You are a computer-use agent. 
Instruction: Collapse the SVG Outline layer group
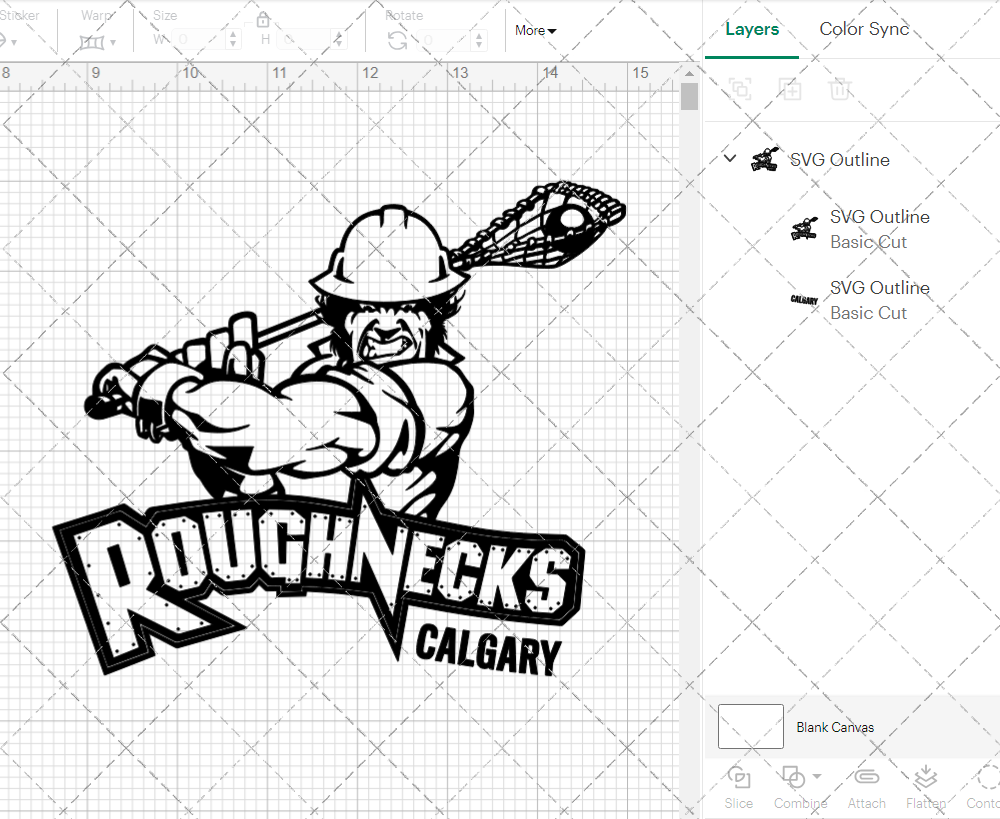pos(729,158)
